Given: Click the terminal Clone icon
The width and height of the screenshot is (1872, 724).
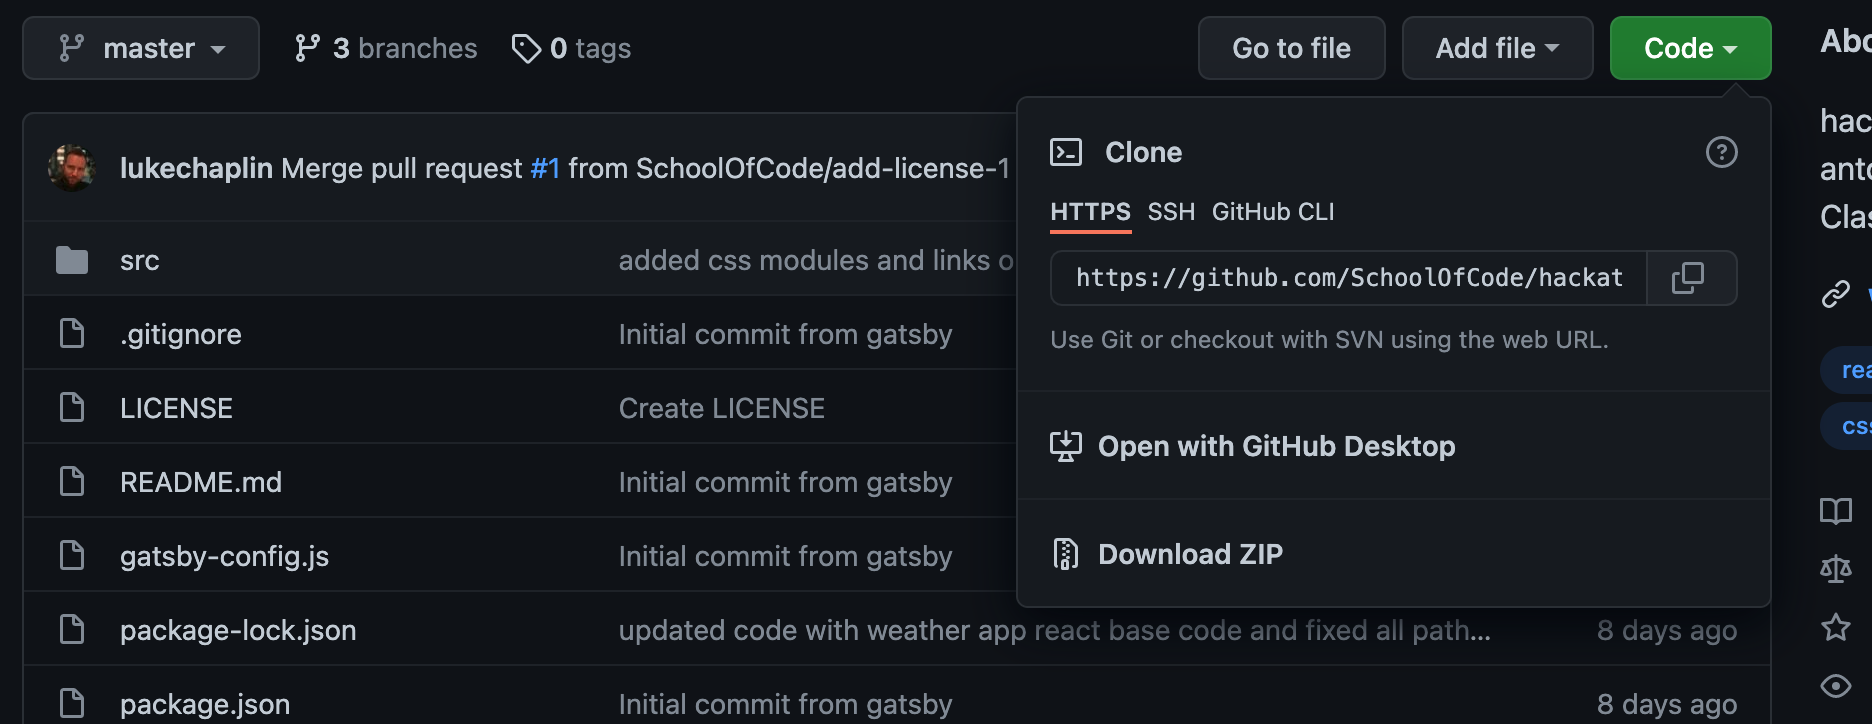Looking at the screenshot, I should click(1066, 152).
